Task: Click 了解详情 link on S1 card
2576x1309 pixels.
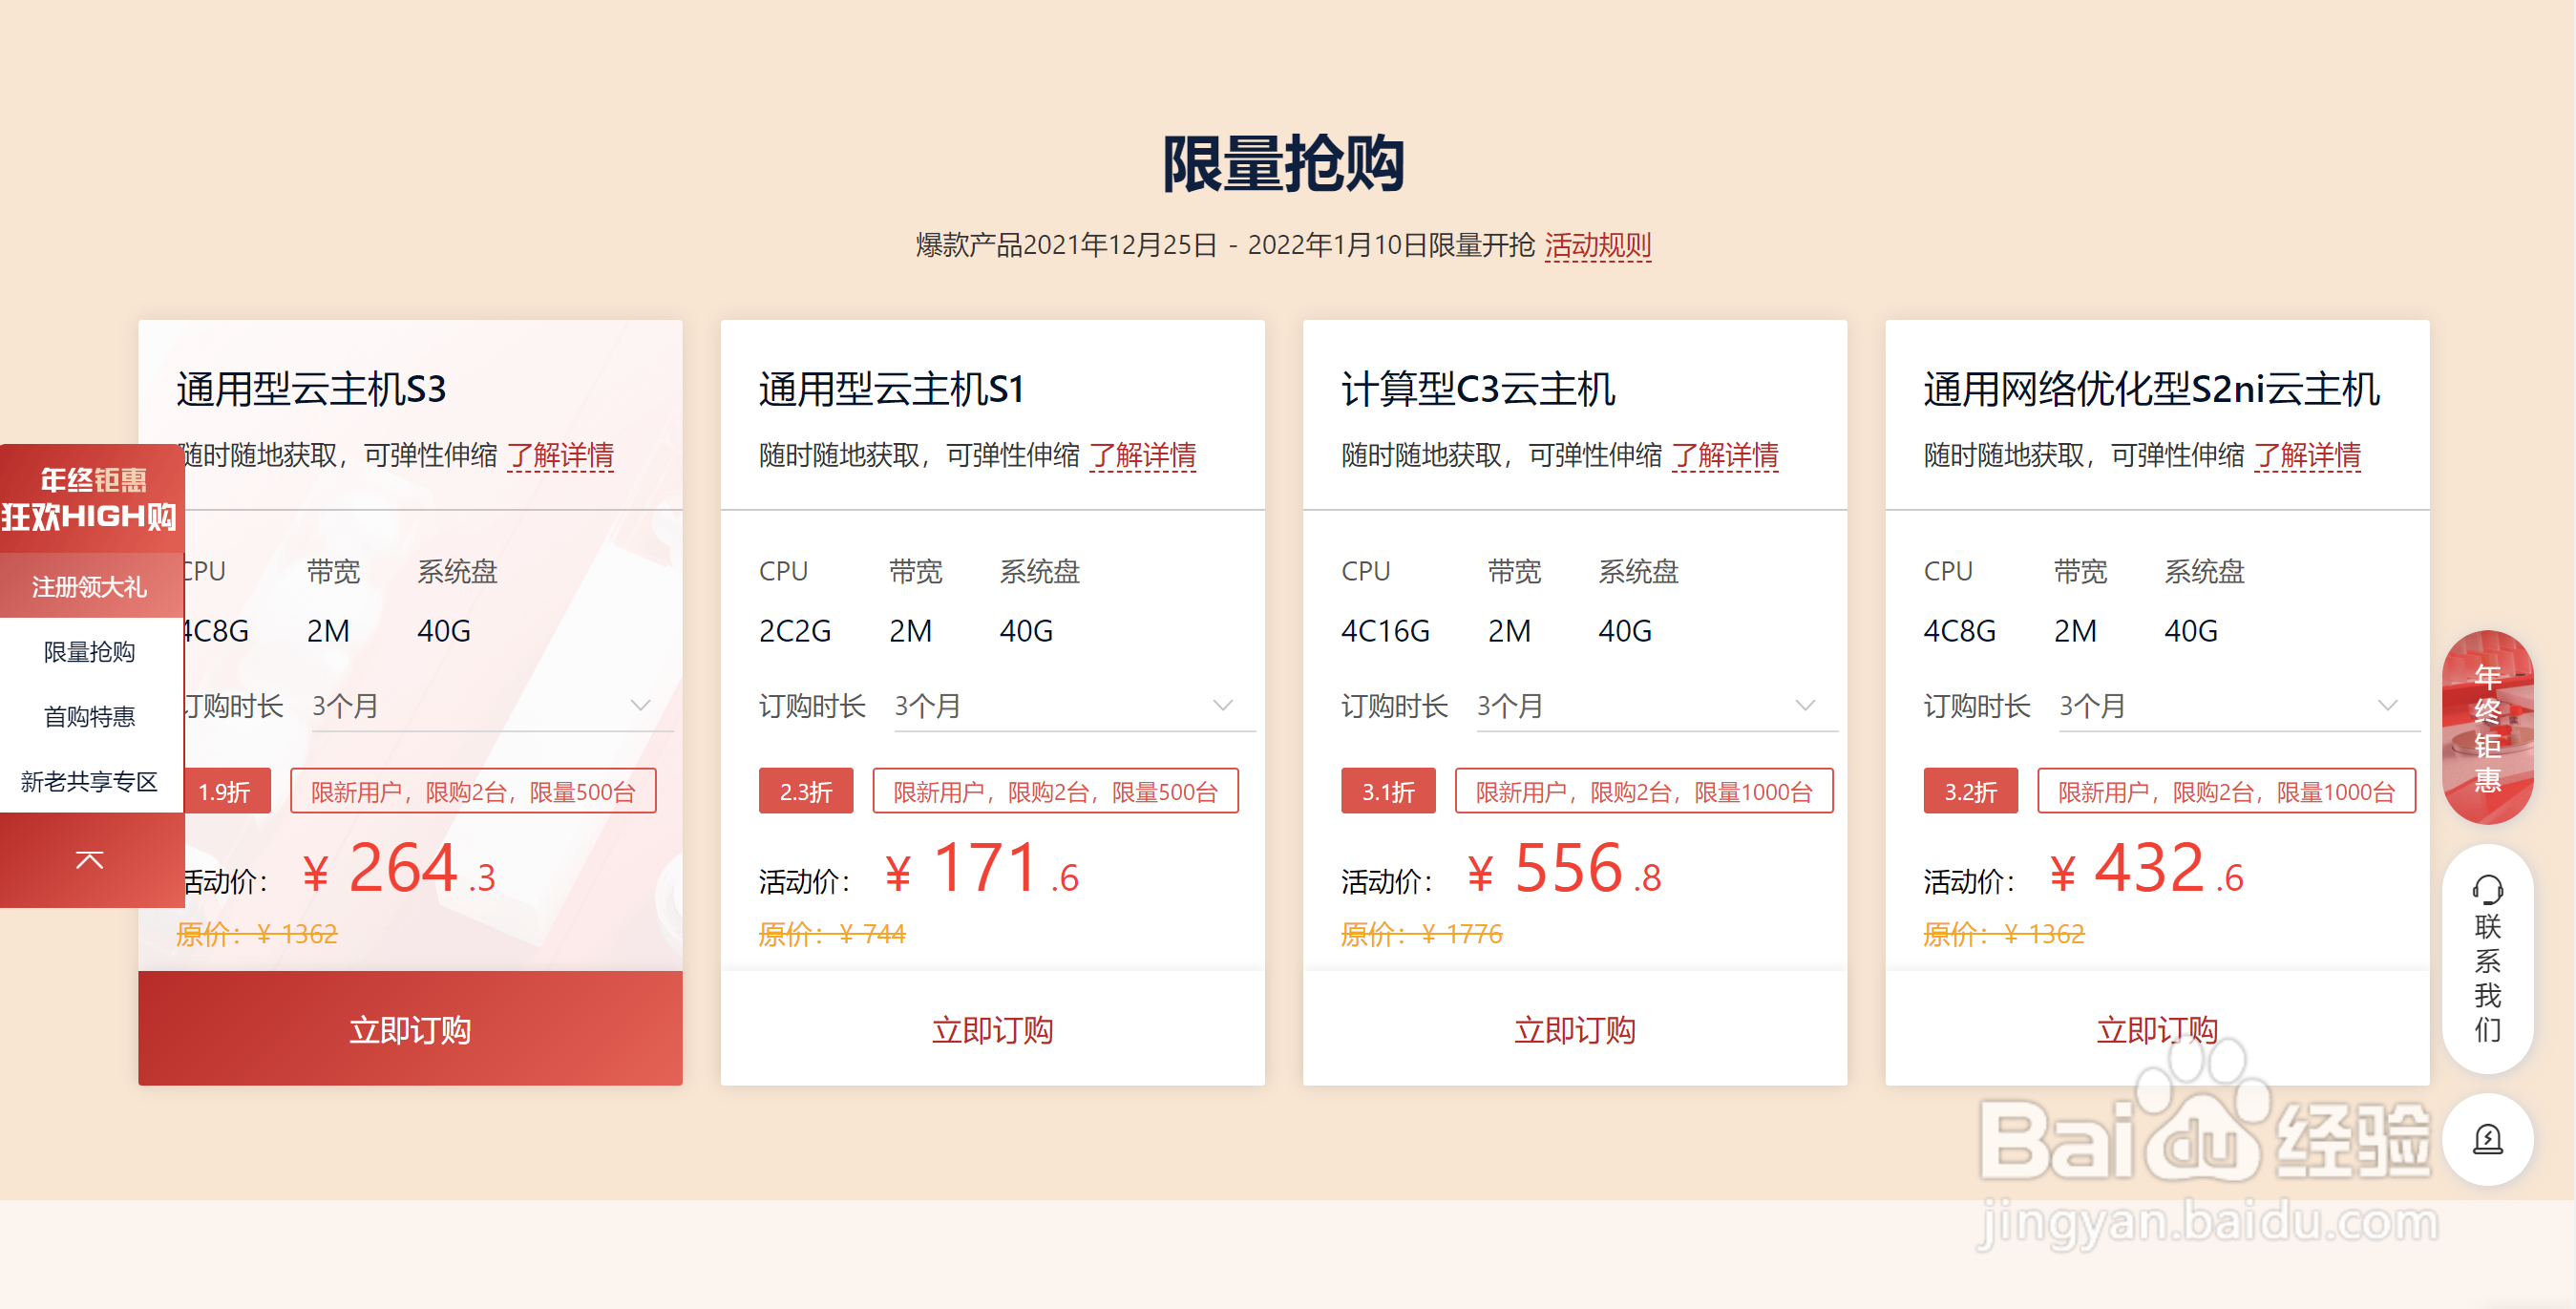Action: (x=1142, y=456)
